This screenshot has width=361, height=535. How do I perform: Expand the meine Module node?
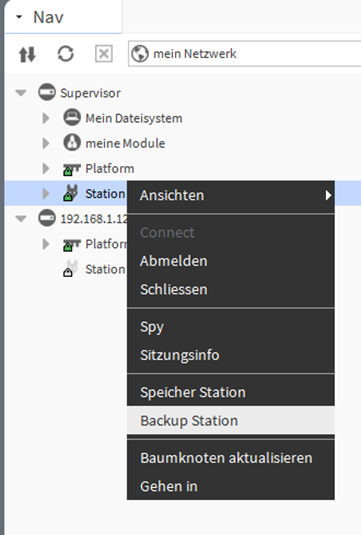pyautogui.click(x=46, y=143)
